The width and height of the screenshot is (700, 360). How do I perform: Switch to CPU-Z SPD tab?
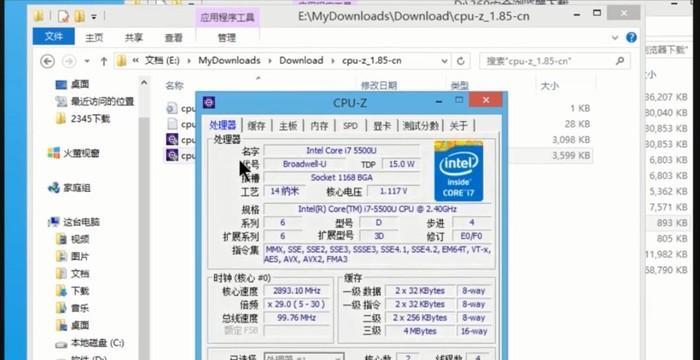(350, 126)
